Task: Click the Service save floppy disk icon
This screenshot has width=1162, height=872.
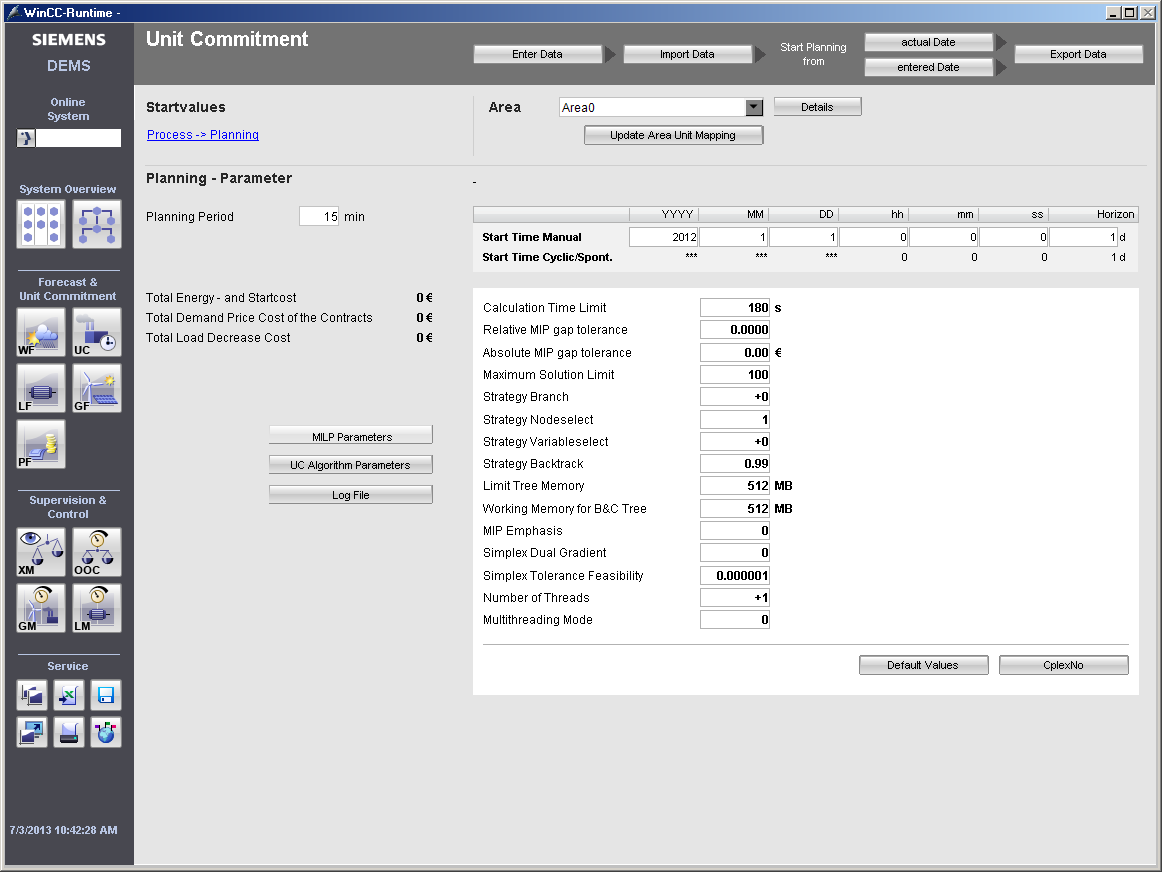Action: 106,695
